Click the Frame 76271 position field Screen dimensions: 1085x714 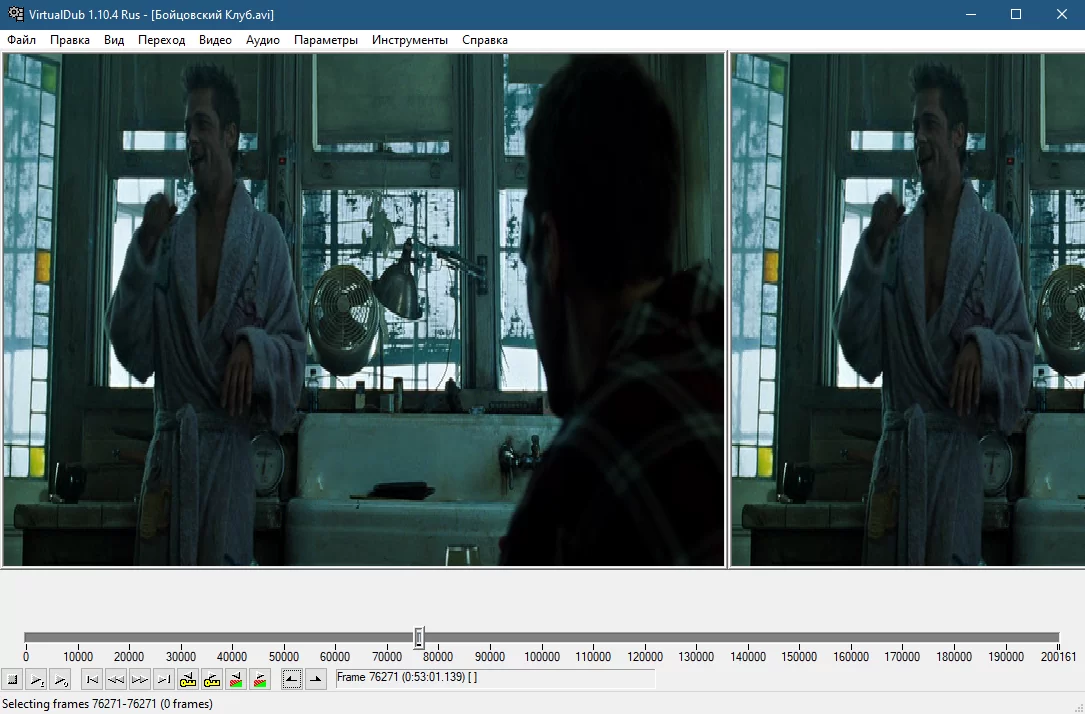pos(495,678)
